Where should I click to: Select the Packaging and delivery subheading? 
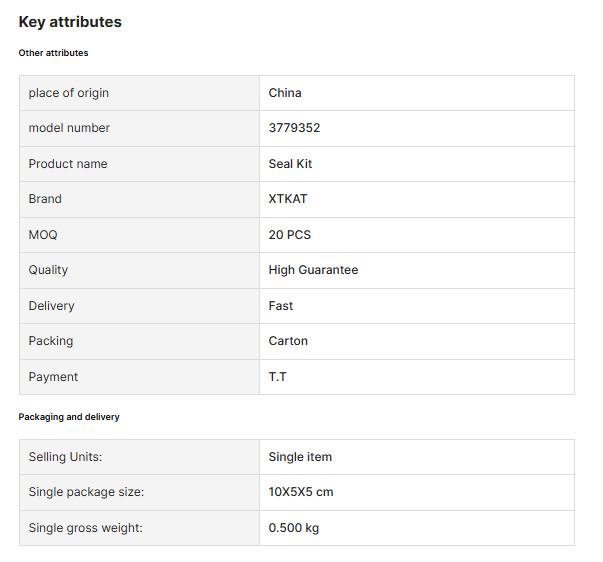(x=69, y=417)
